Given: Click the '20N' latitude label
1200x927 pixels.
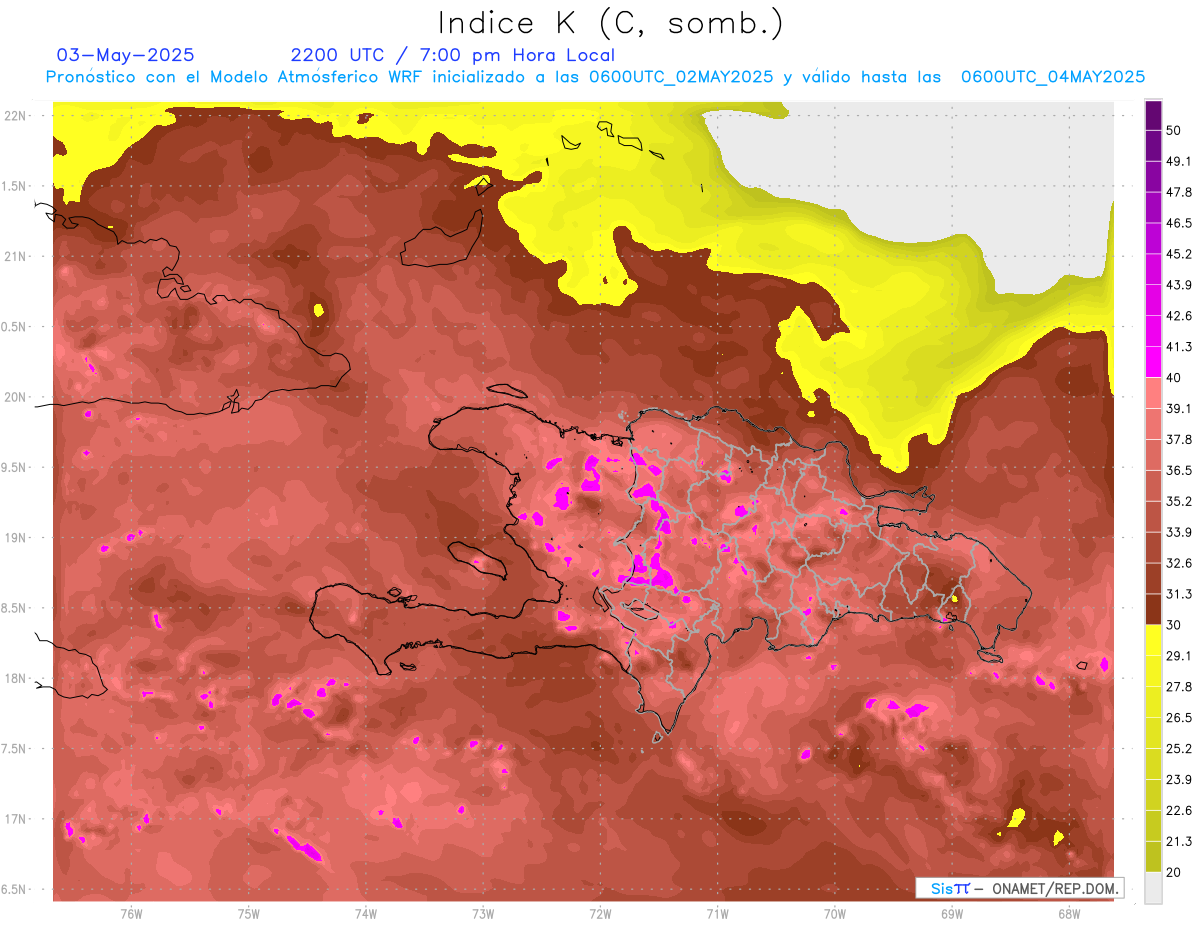Looking at the screenshot, I should point(15,397).
